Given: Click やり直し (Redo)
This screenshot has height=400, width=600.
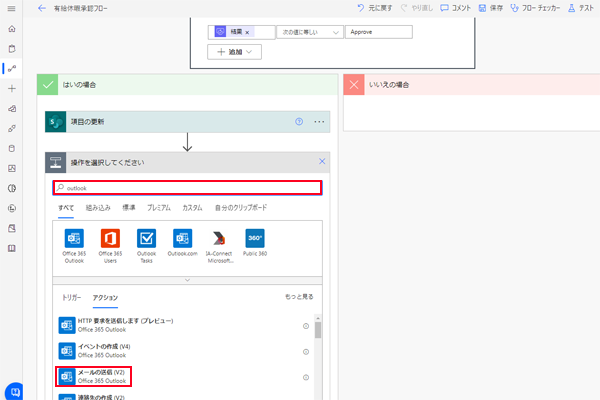Looking at the screenshot, I should [x=417, y=8].
